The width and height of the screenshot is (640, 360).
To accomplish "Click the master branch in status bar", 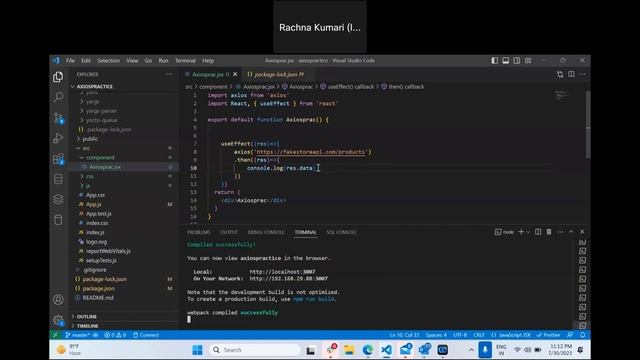I will click(x=78, y=335).
